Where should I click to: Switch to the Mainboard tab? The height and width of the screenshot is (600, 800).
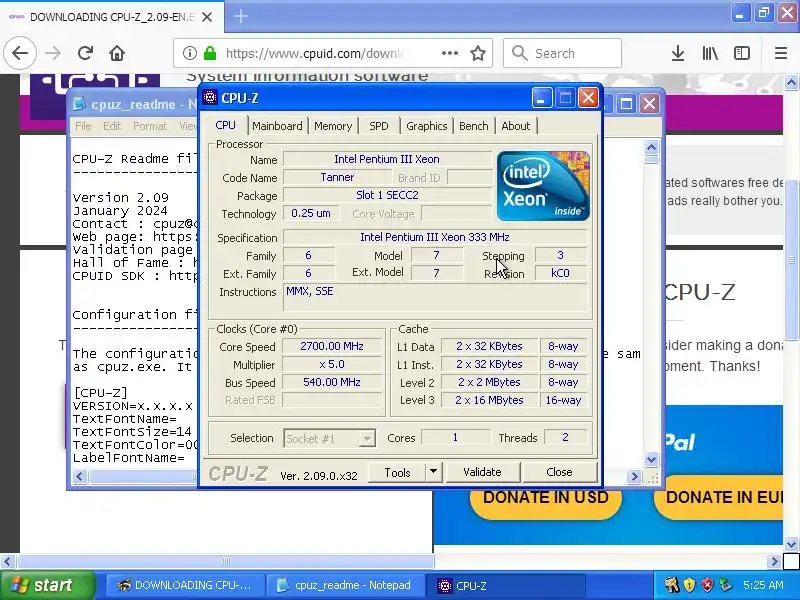[x=277, y=126]
